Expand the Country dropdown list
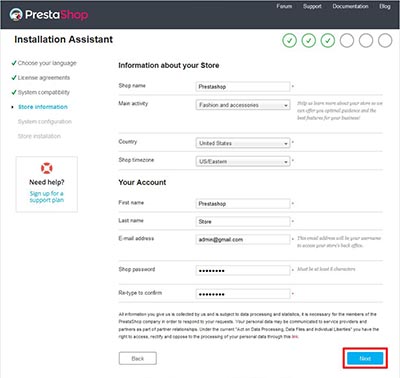The height and width of the screenshot is (378, 400). (243, 143)
